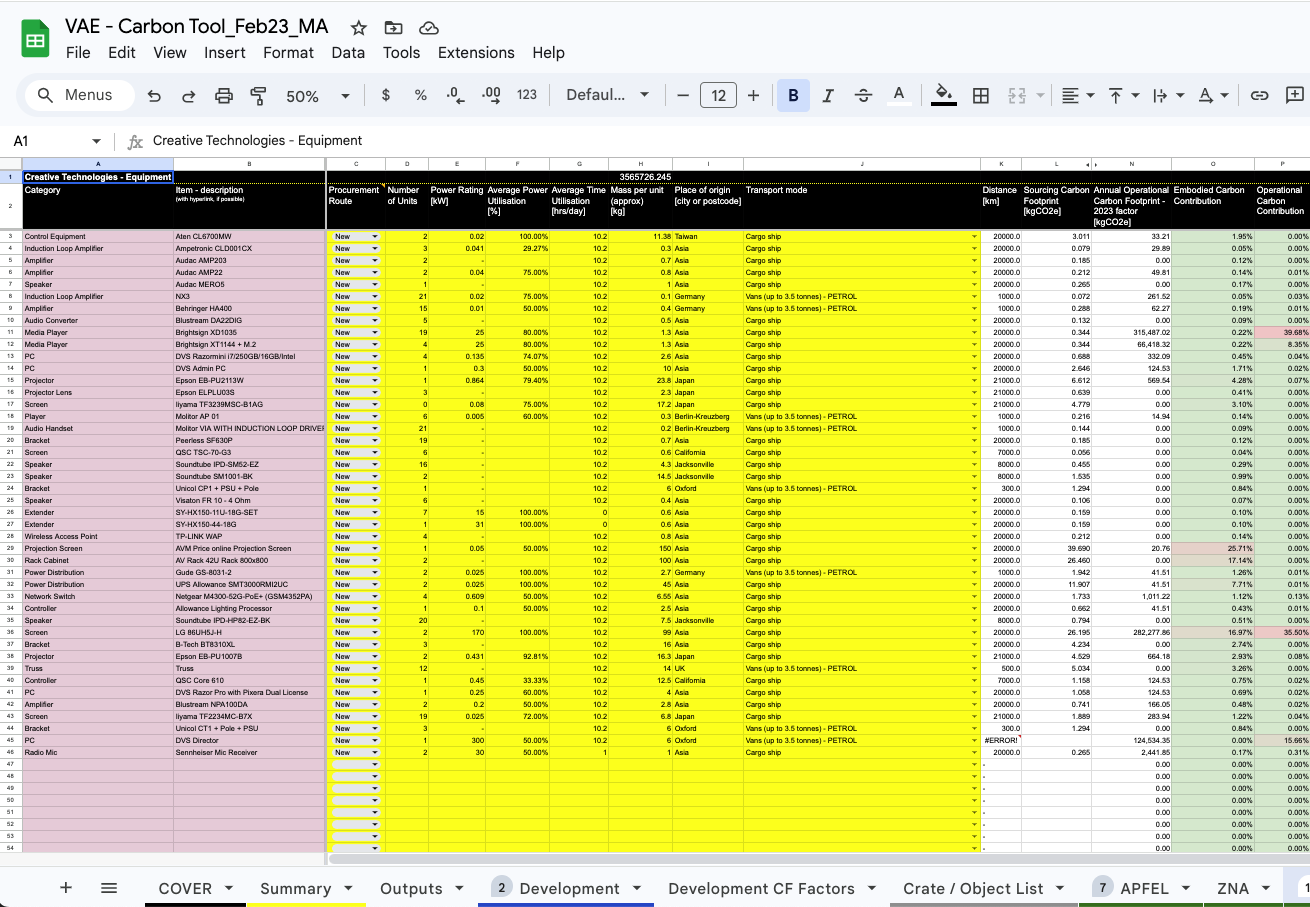
Task: Click the comment count badge on Development tab
Action: point(501,888)
